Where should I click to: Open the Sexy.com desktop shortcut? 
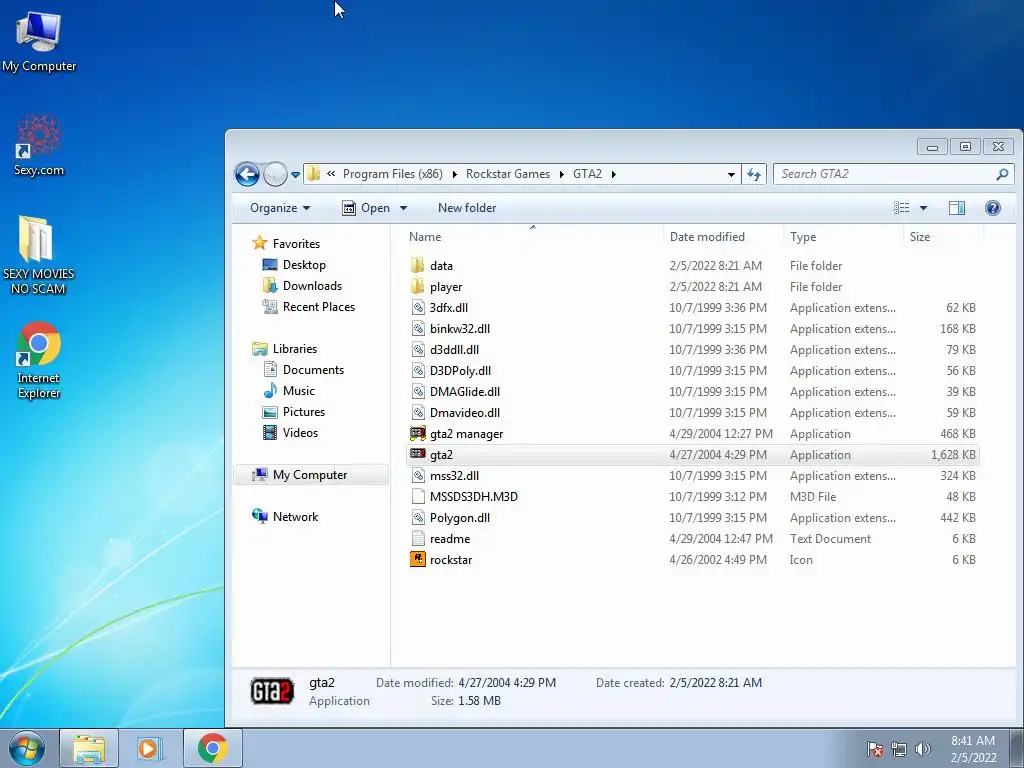click(39, 145)
